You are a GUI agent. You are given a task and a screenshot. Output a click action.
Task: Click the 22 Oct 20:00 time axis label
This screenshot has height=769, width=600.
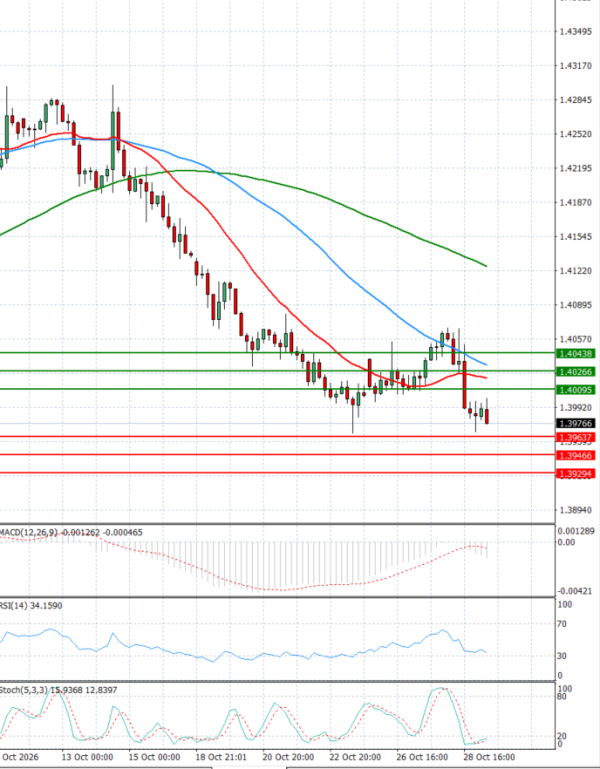pyautogui.click(x=355, y=757)
